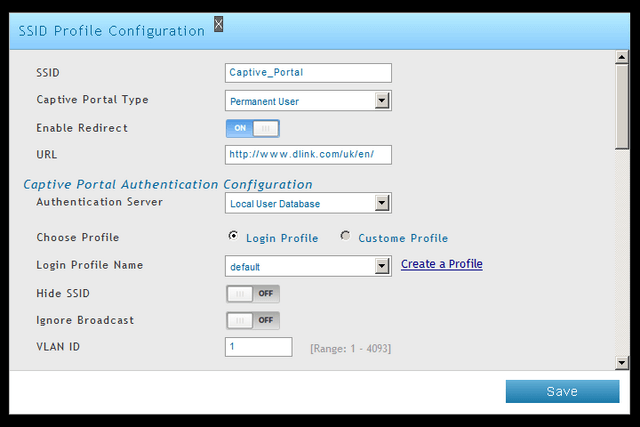Click the scrollbar up arrow
The image size is (640, 427).
click(622, 57)
